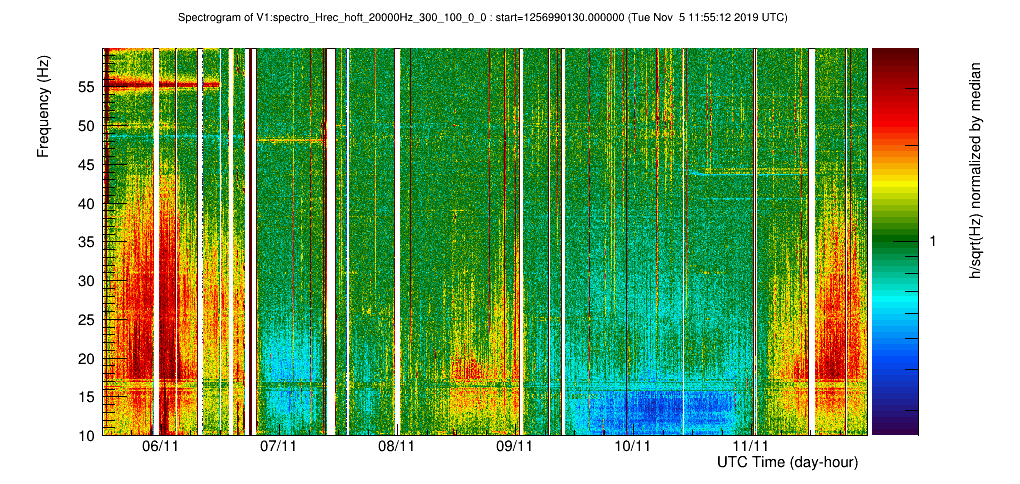
Task: Click the 20 Hz frequency tick label
Action: pos(89,358)
